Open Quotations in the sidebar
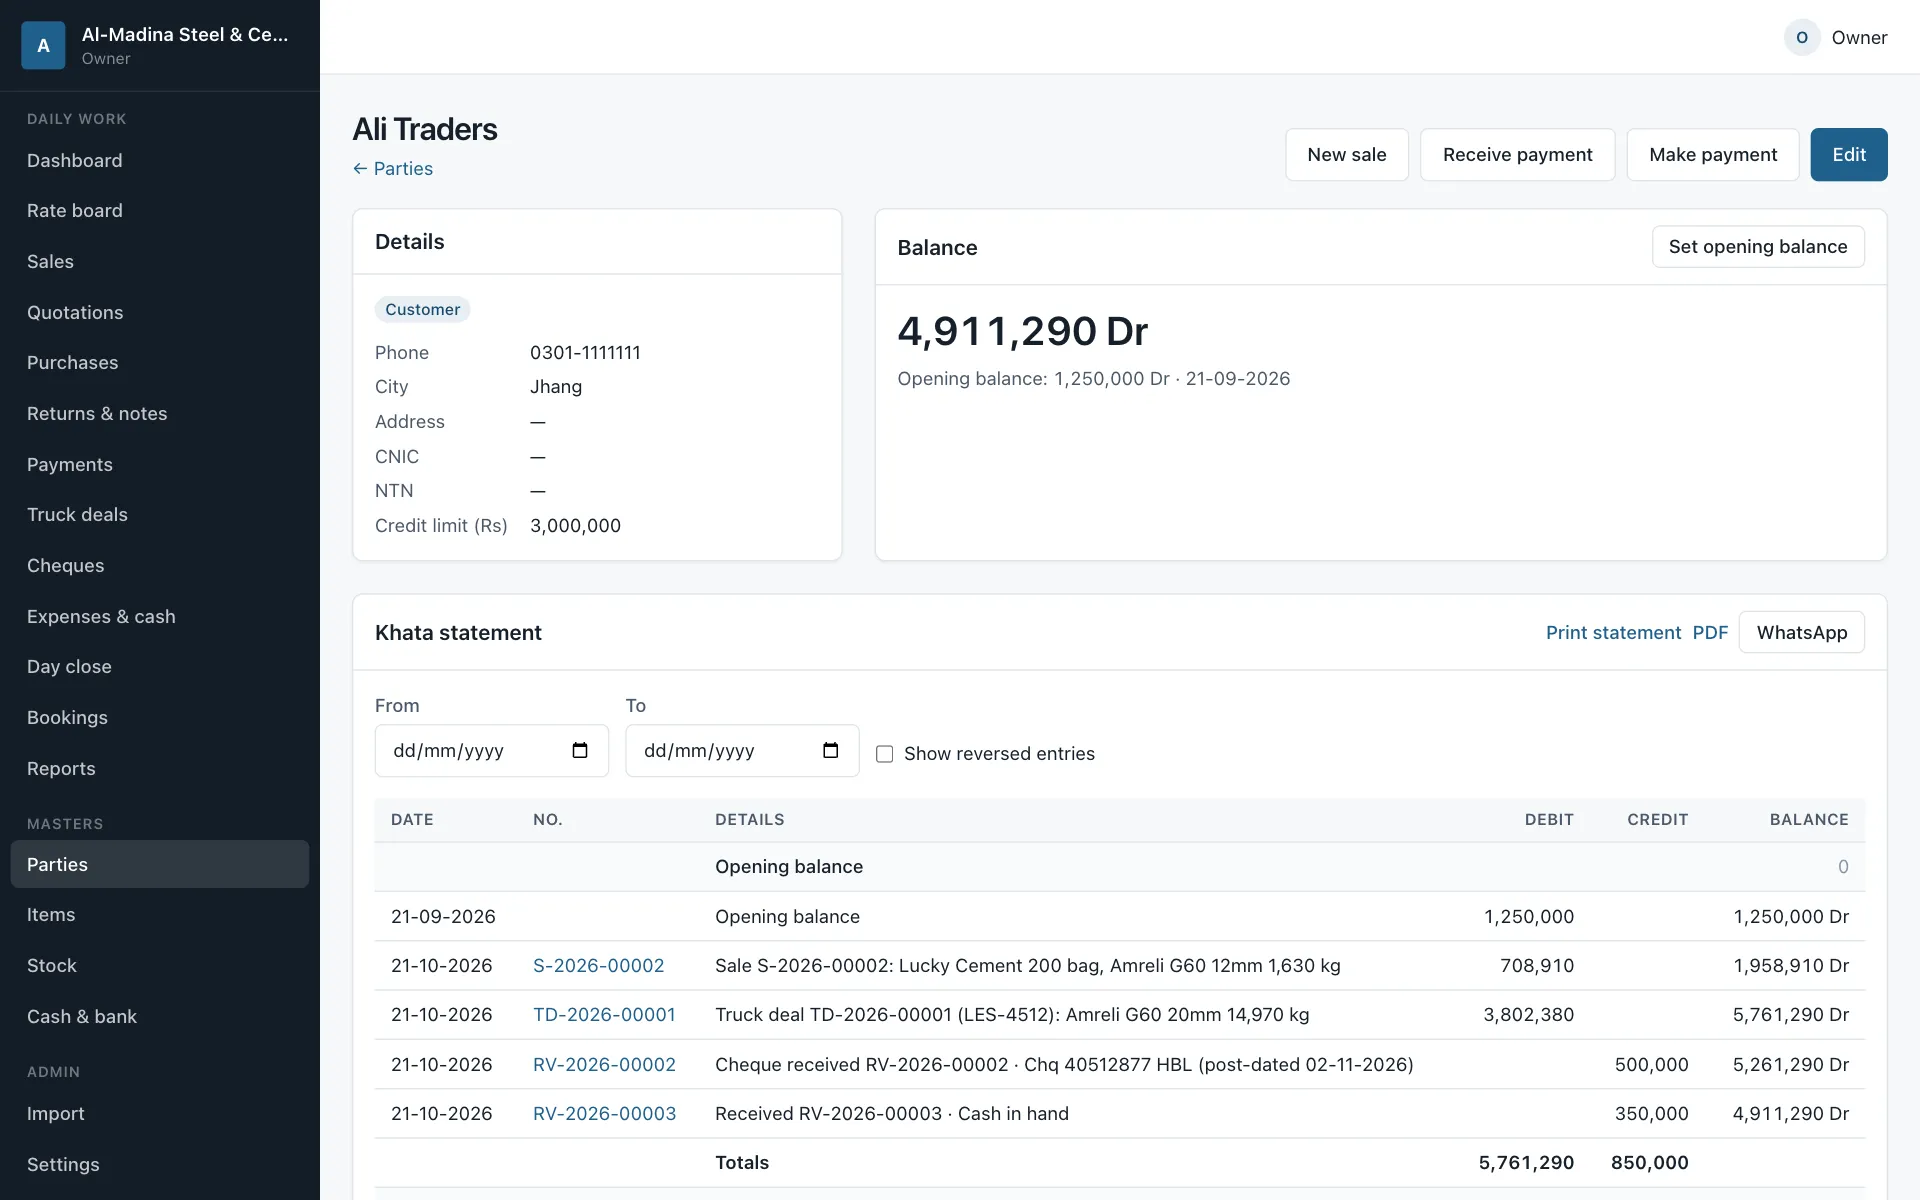 [160, 312]
